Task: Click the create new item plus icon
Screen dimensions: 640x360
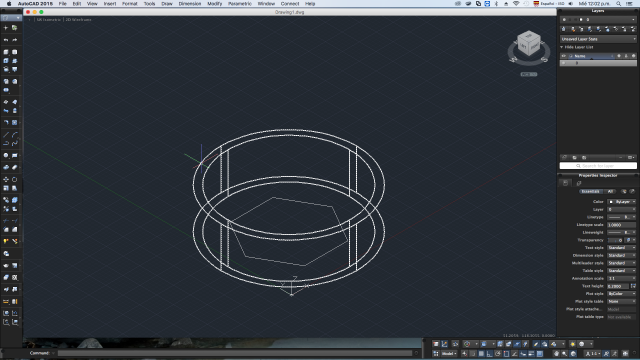Action: pyautogui.click(x=6, y=28)
